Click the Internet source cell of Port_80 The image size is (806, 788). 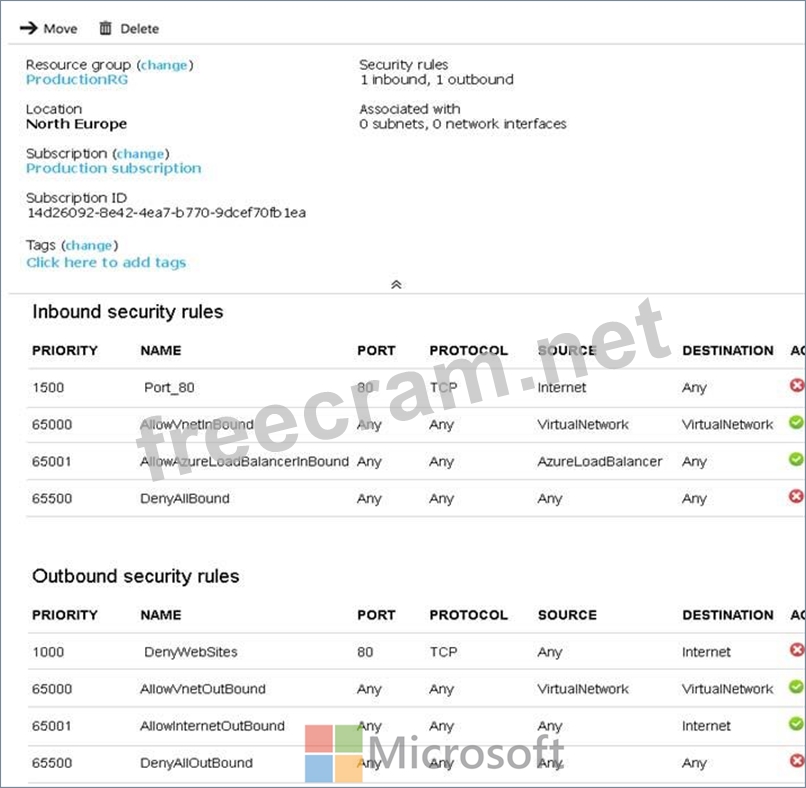pos(562,388)
